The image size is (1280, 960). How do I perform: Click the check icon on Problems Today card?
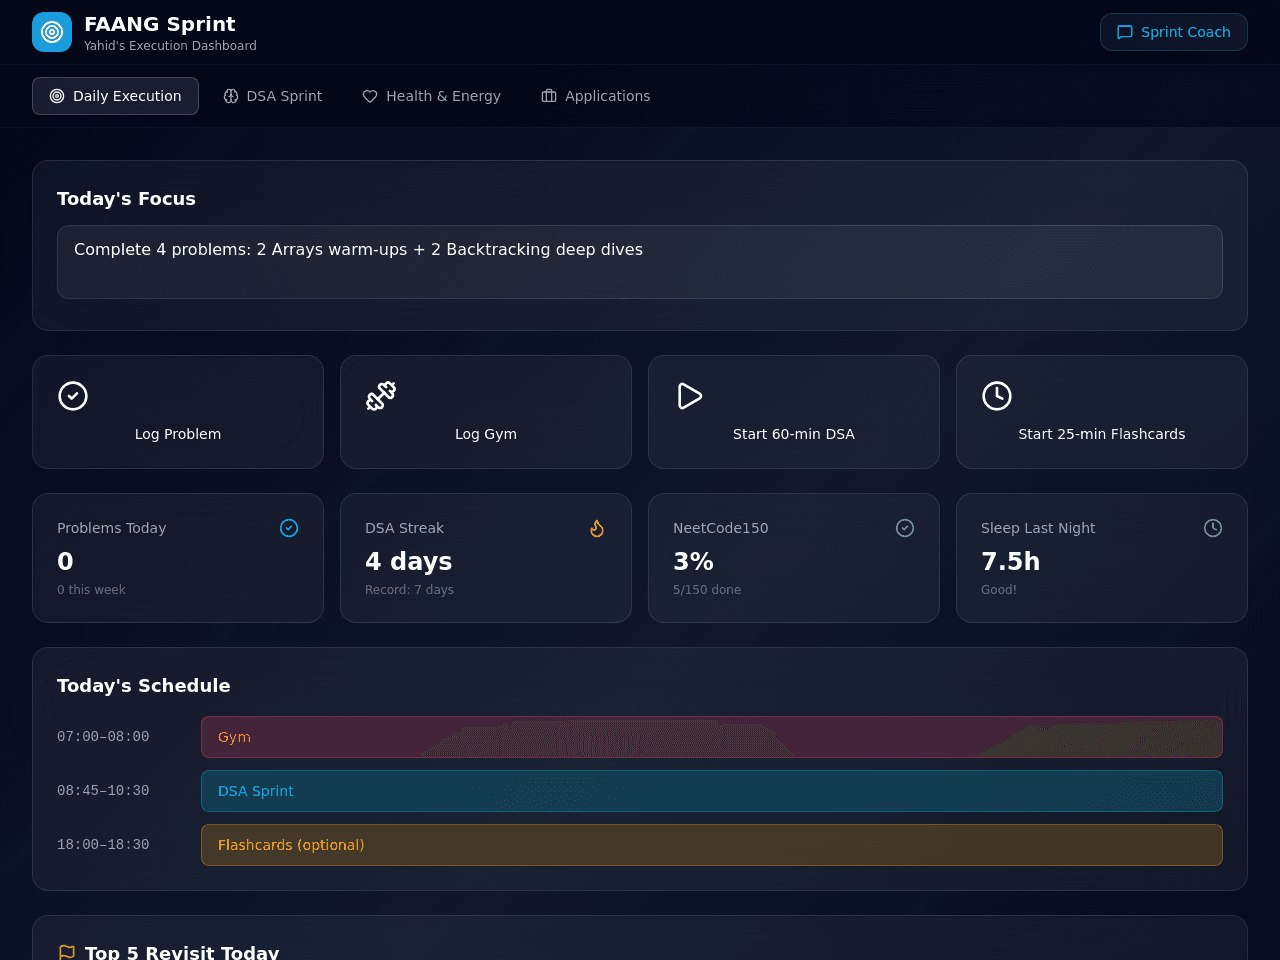pos(289,528)
